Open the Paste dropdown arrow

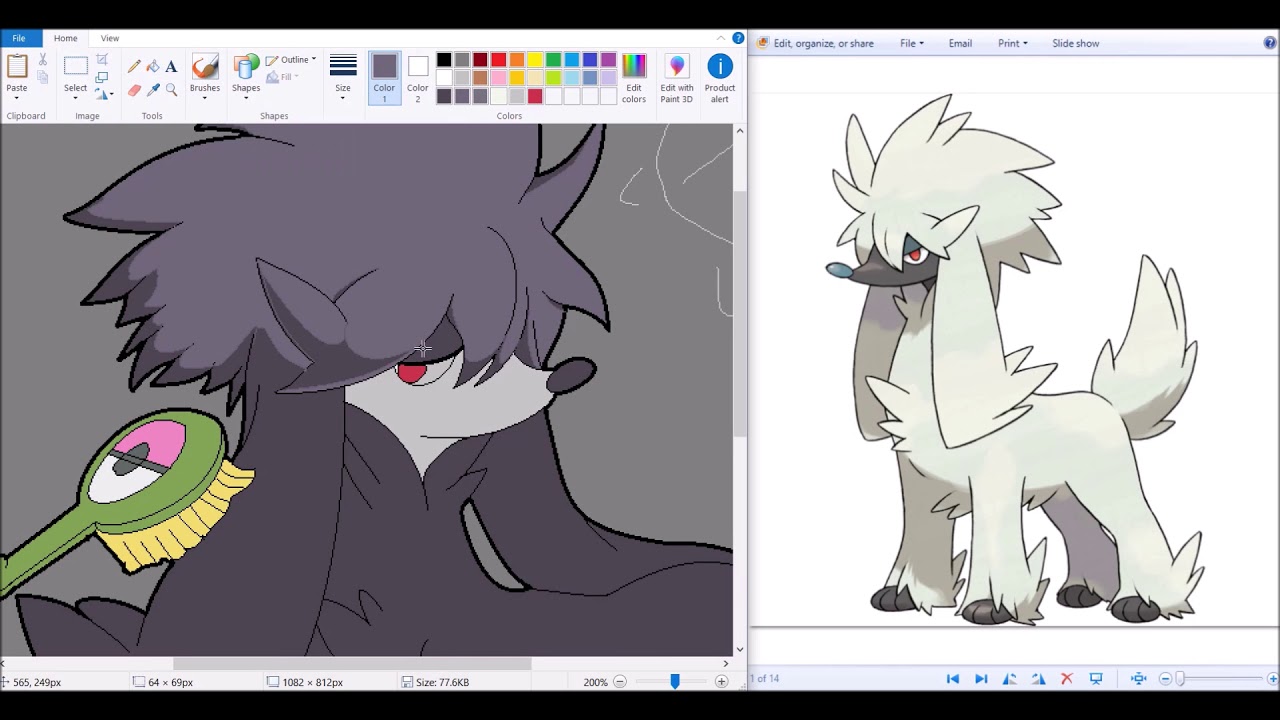tap(17, 98)
